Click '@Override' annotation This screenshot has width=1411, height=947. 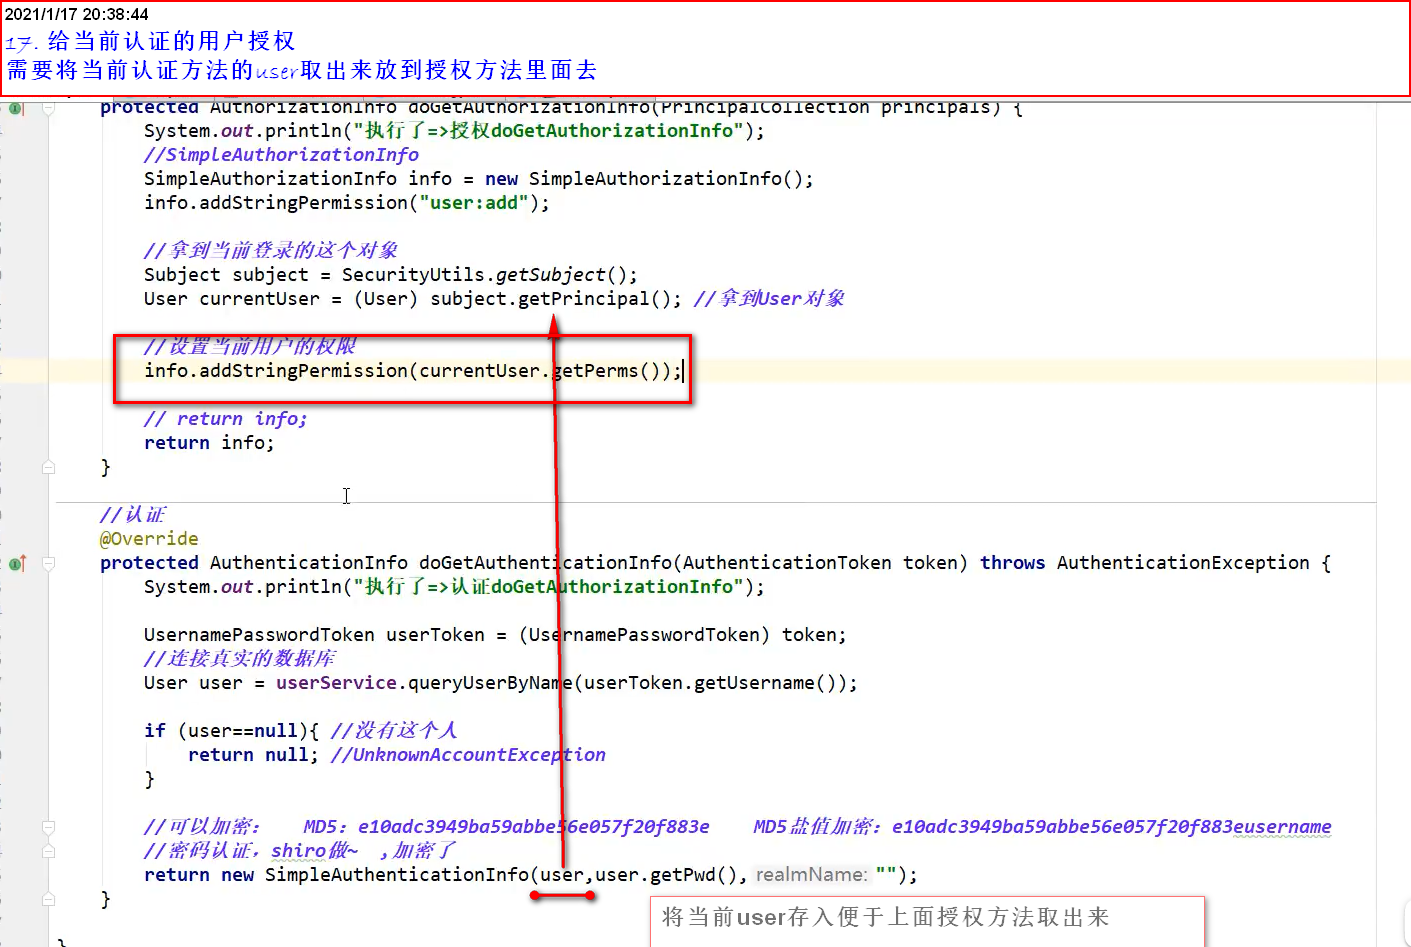pyautogui.click(x=149, y=539)
